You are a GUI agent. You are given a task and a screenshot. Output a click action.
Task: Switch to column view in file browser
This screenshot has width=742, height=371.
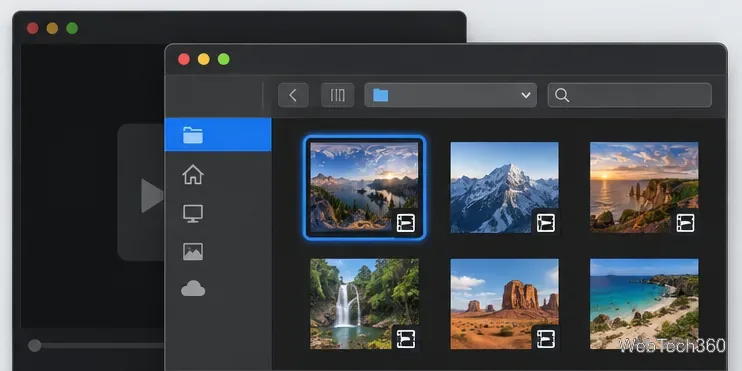click(x=337, y=95)
